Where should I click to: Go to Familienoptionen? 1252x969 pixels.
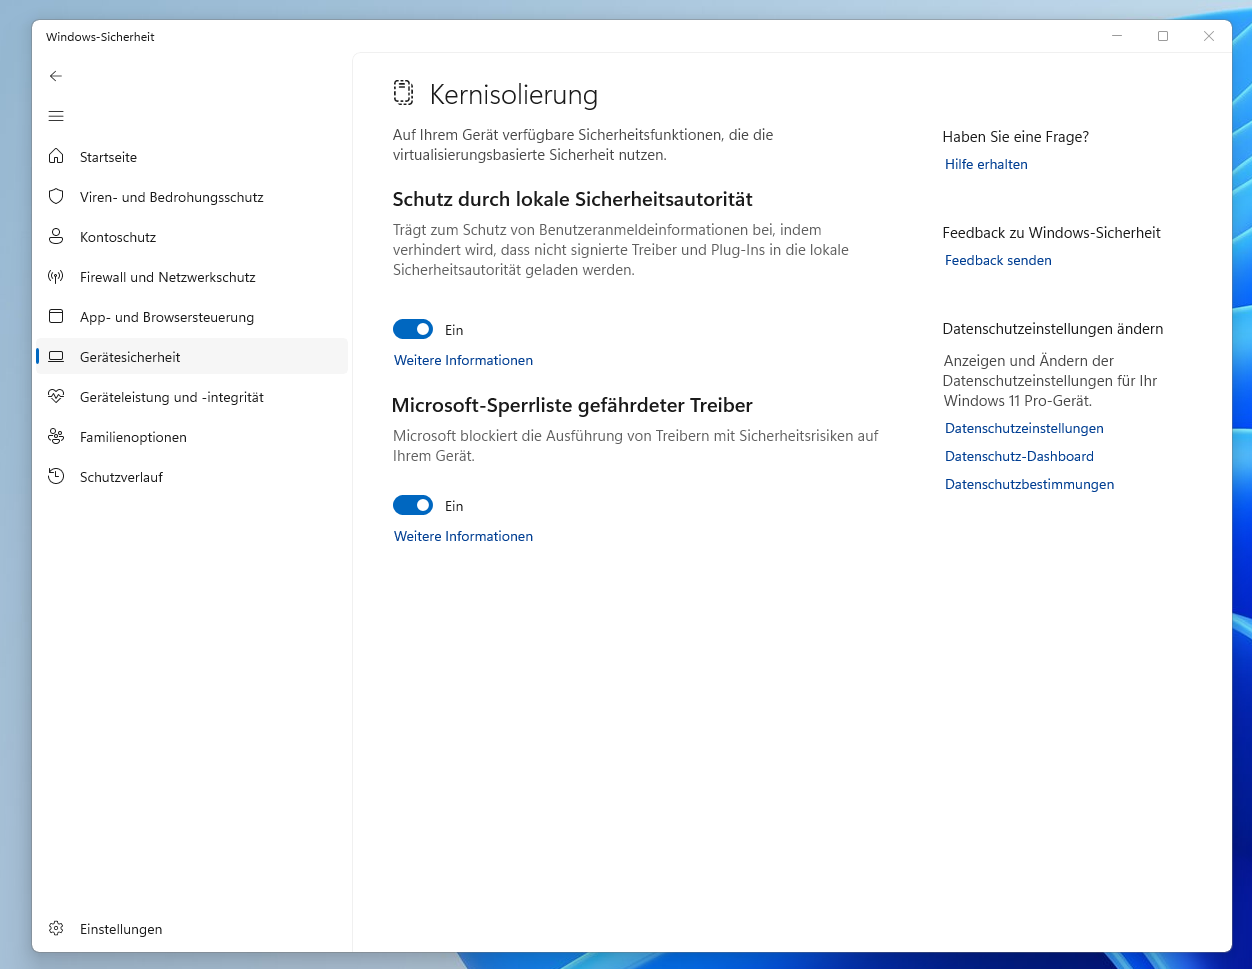[192, 437]
